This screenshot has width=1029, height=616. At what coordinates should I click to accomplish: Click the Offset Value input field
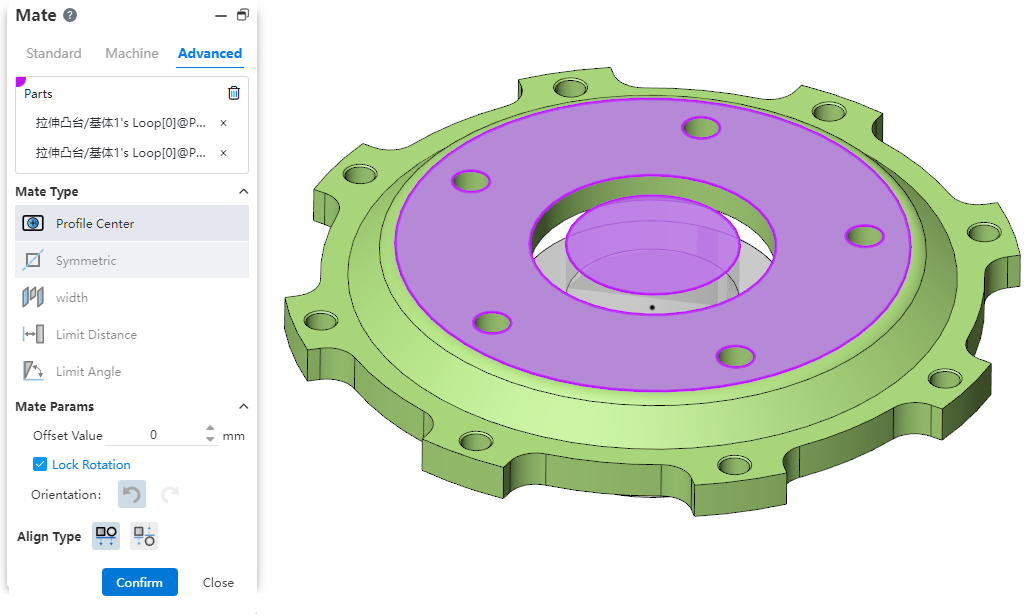pyautogui.click(x=154, y=435)
